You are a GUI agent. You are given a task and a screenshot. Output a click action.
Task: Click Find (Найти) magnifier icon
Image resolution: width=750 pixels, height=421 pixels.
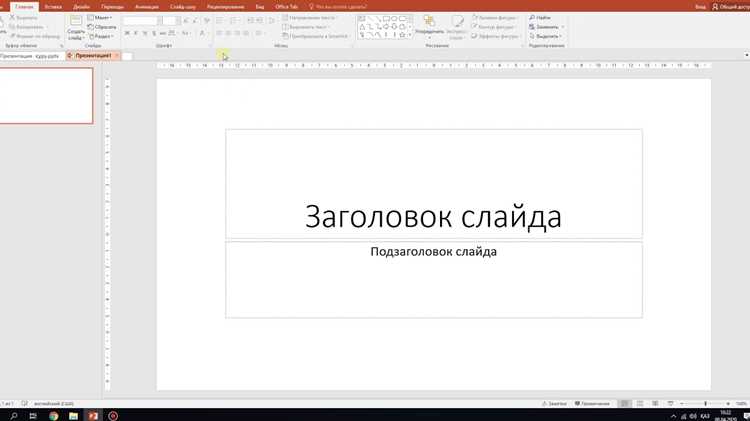pyautogui.click(x=532, y=18)
